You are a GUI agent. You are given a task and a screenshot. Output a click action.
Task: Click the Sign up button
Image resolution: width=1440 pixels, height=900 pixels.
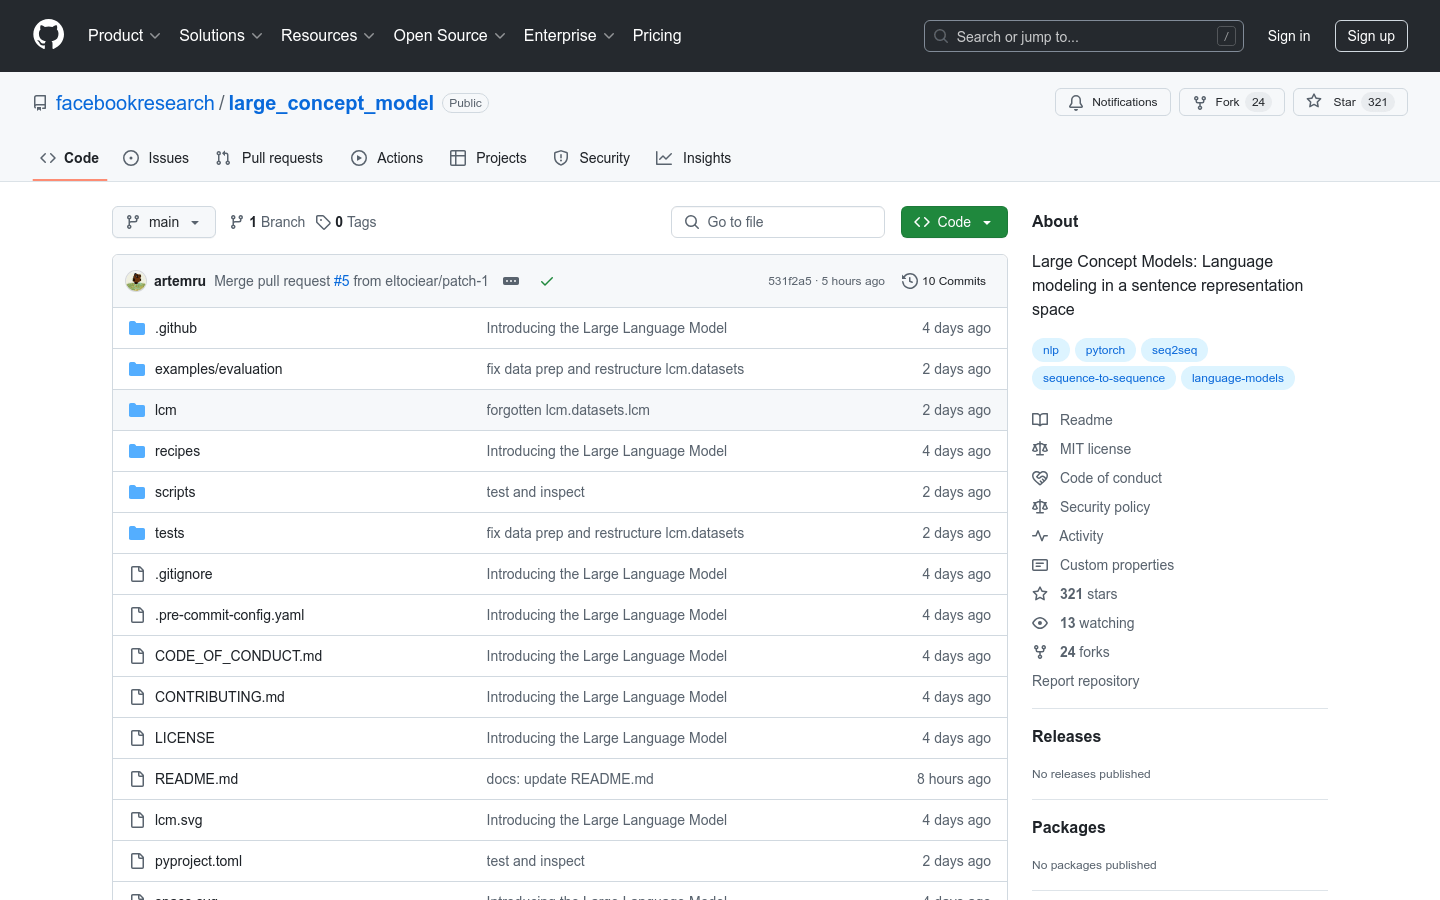[x=1371, y=36]
